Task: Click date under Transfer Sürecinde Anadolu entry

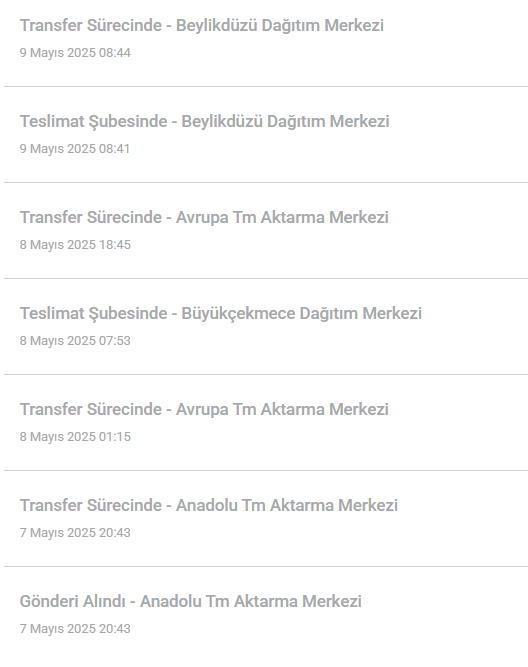Action: [75, 533]
